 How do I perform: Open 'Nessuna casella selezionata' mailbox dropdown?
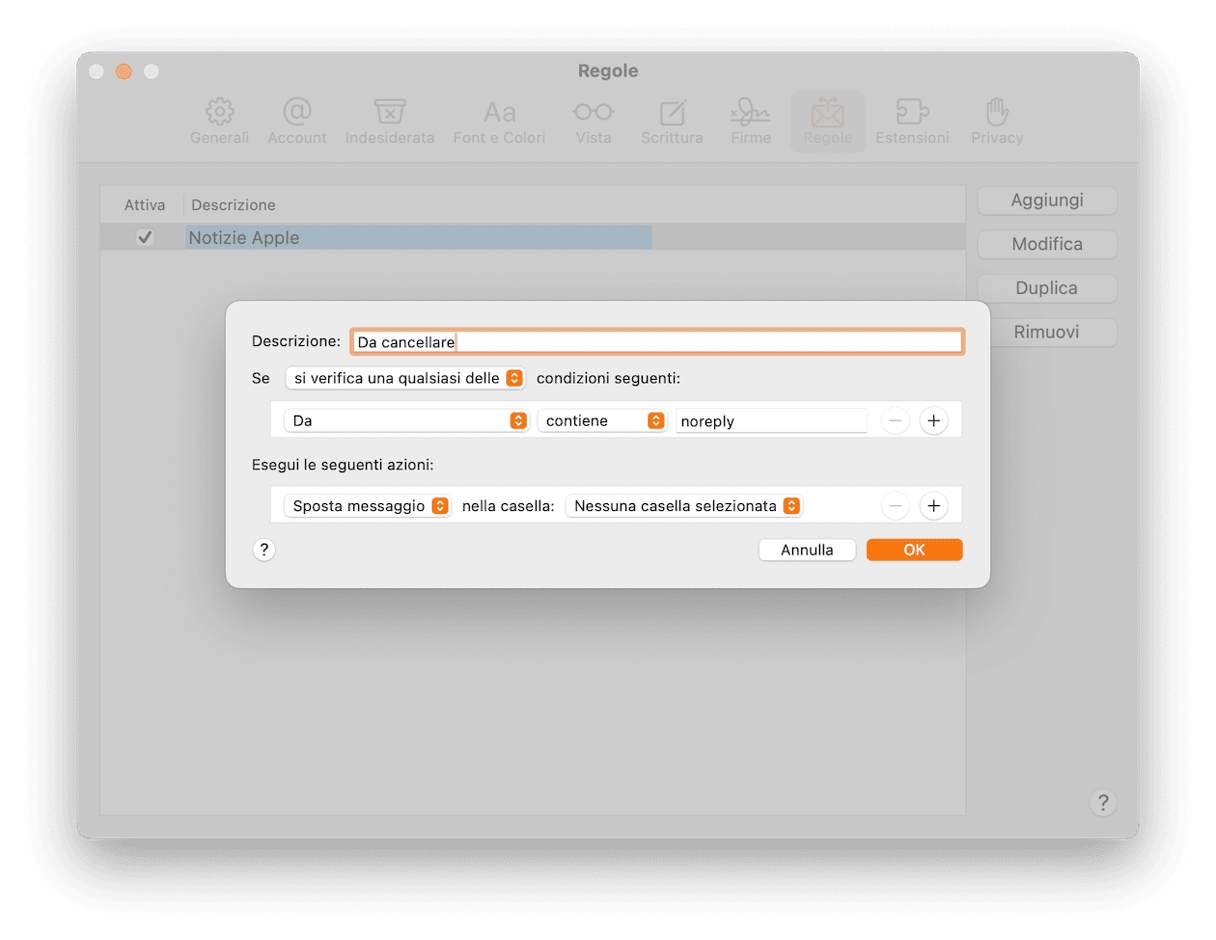[684, 506]
